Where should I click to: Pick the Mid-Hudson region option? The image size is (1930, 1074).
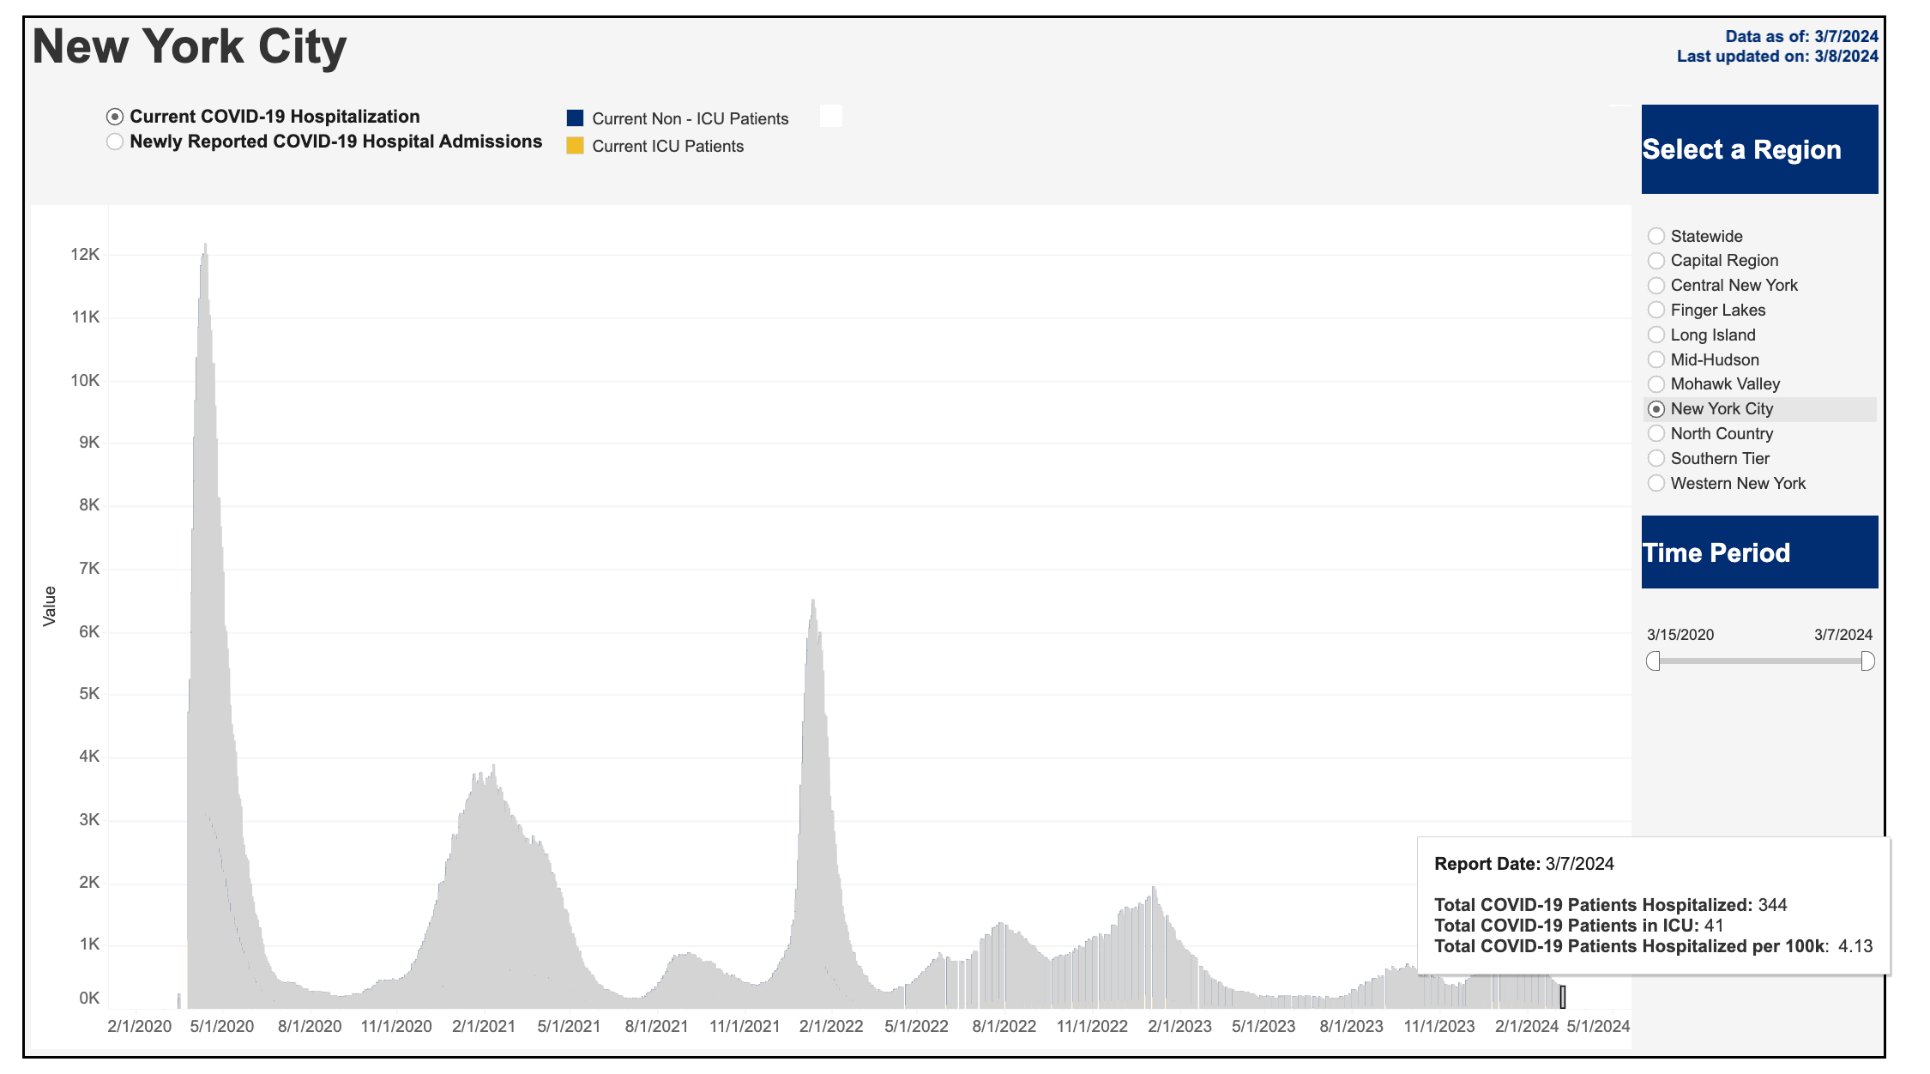pyautogui.click(x=1656, y=360)
